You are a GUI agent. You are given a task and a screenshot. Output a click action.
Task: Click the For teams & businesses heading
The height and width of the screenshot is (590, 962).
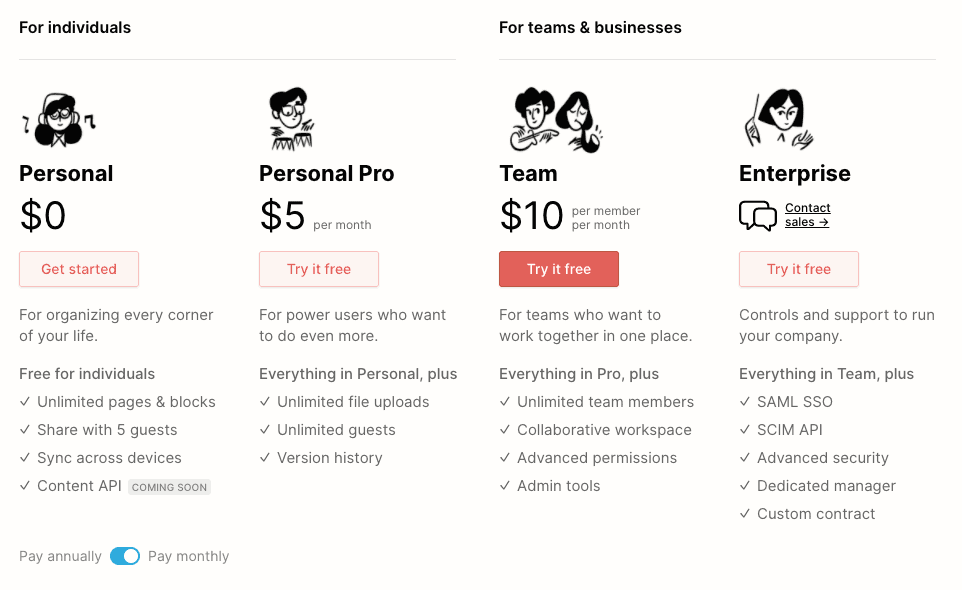[590, 28]
